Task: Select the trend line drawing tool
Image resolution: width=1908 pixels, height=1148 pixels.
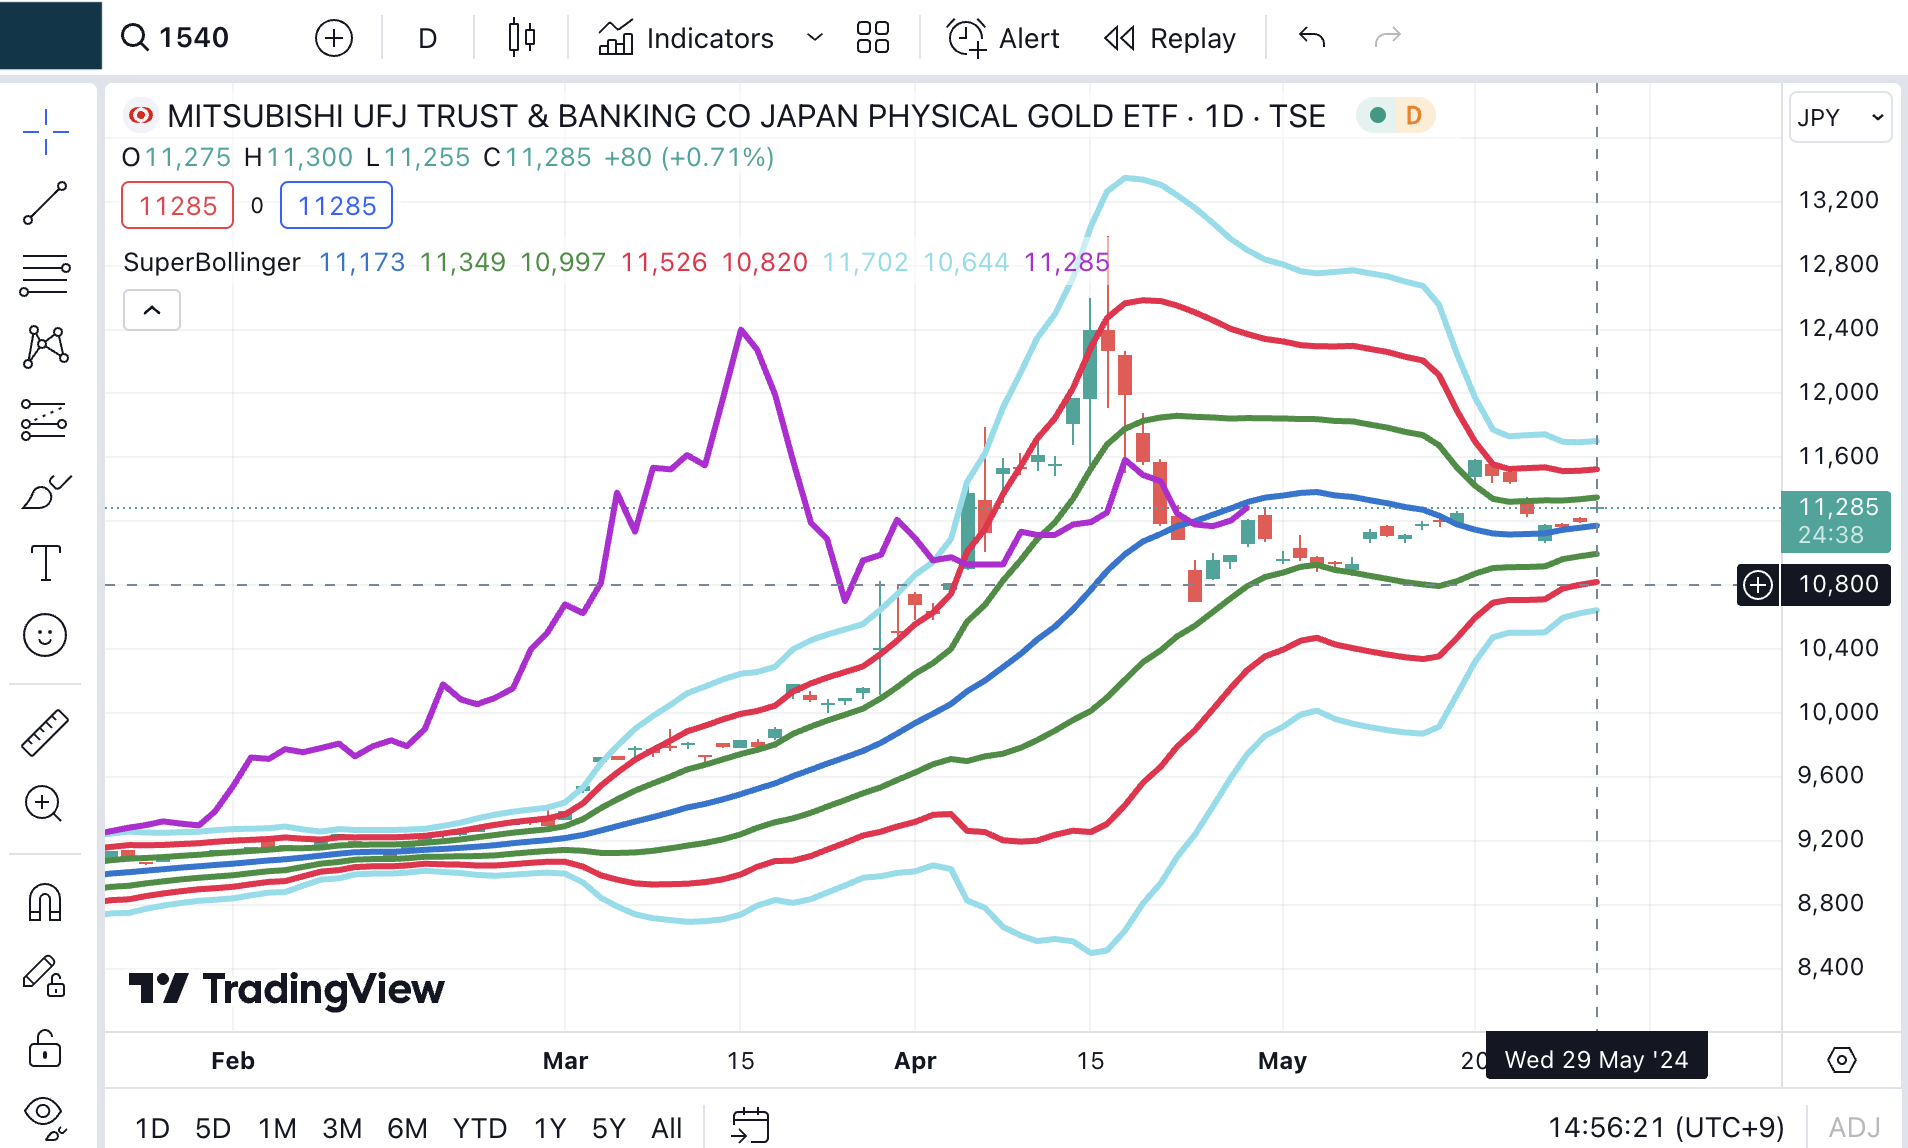Action: point(45,203)
